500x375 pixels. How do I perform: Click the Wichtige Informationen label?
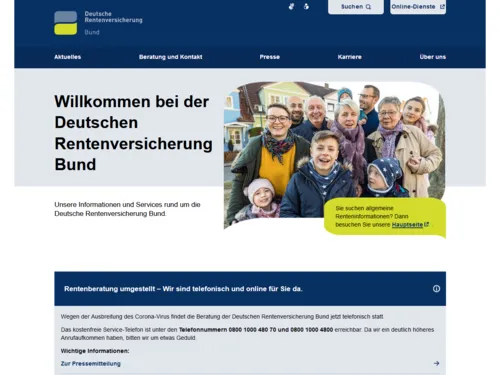tap(95, 351)
